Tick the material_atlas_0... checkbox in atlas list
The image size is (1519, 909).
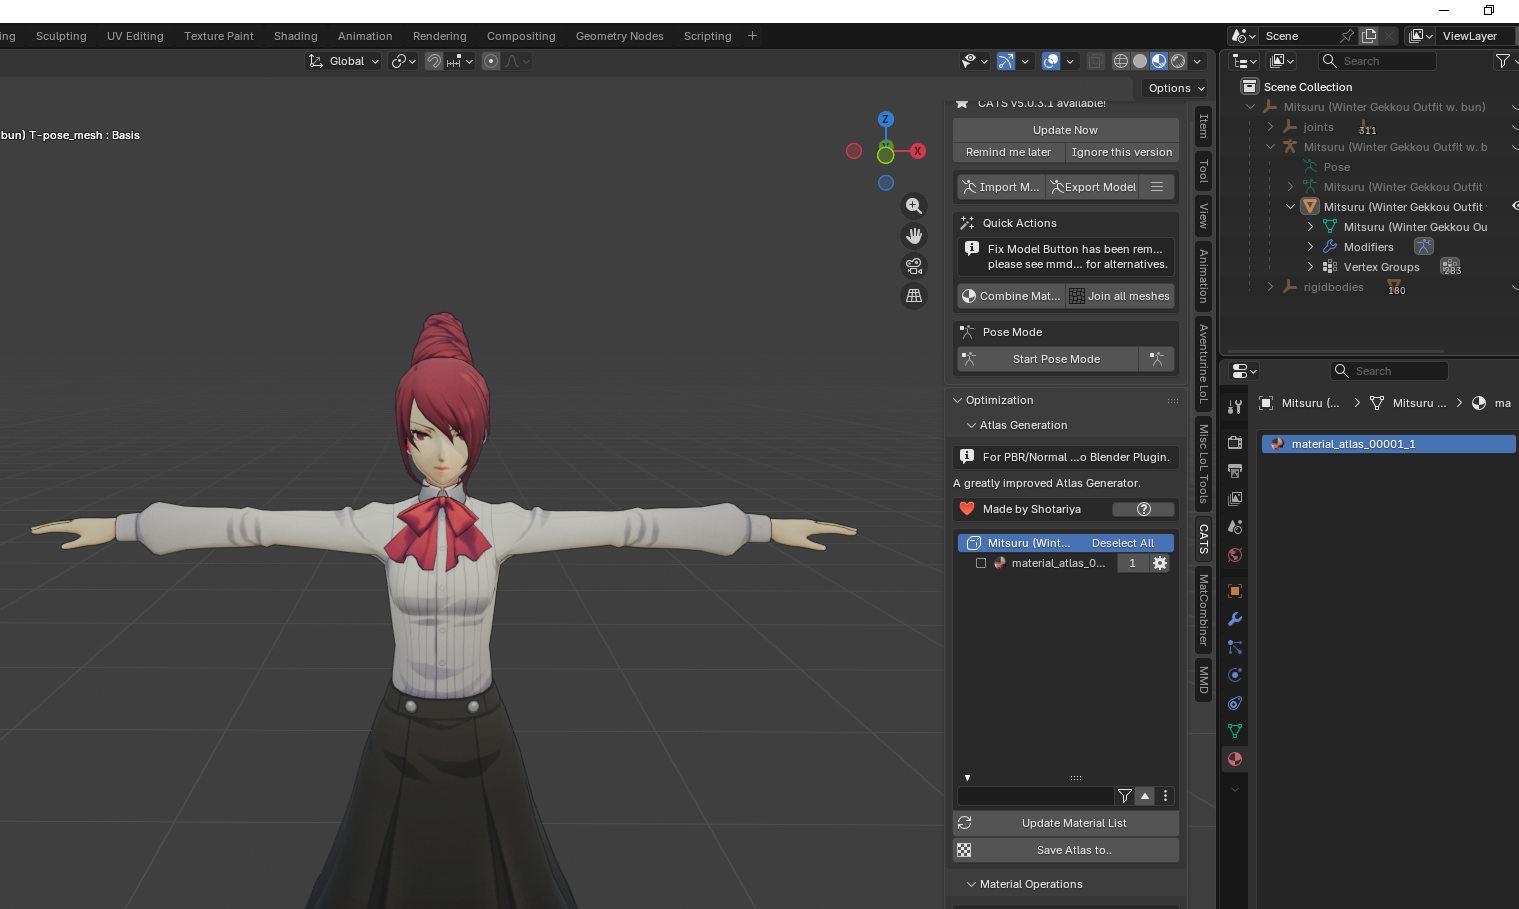tap(981, 563)
